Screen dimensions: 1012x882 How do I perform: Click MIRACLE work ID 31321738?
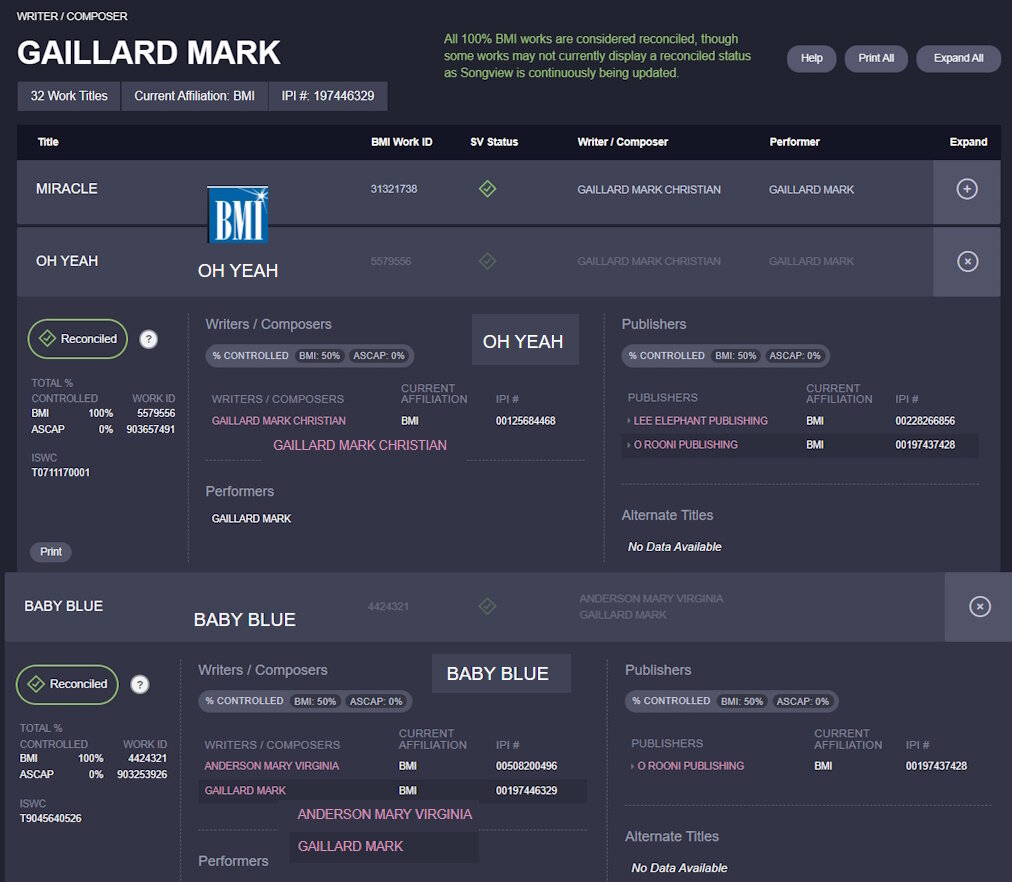394,189
